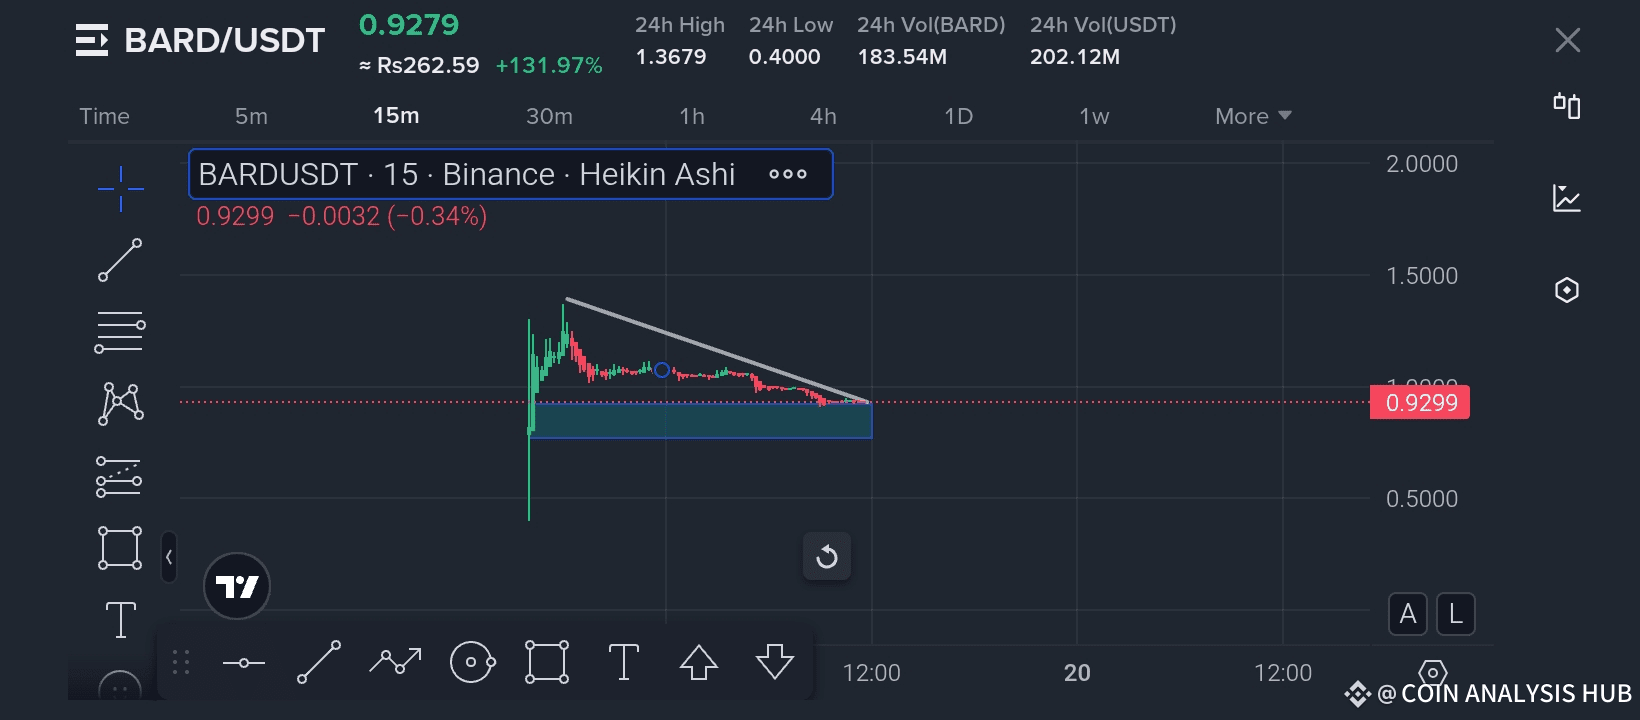
Task: Select the up arrow marker tool
Action: pyautogui.click(x=699, y=662)
